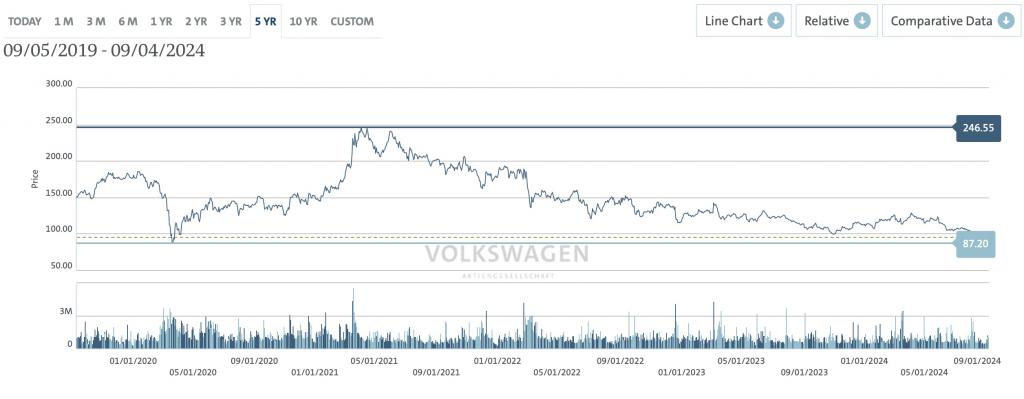Click the 87.20 low price marker
1024x399 pixels.
pyautogui.click(x=976, y=244)
